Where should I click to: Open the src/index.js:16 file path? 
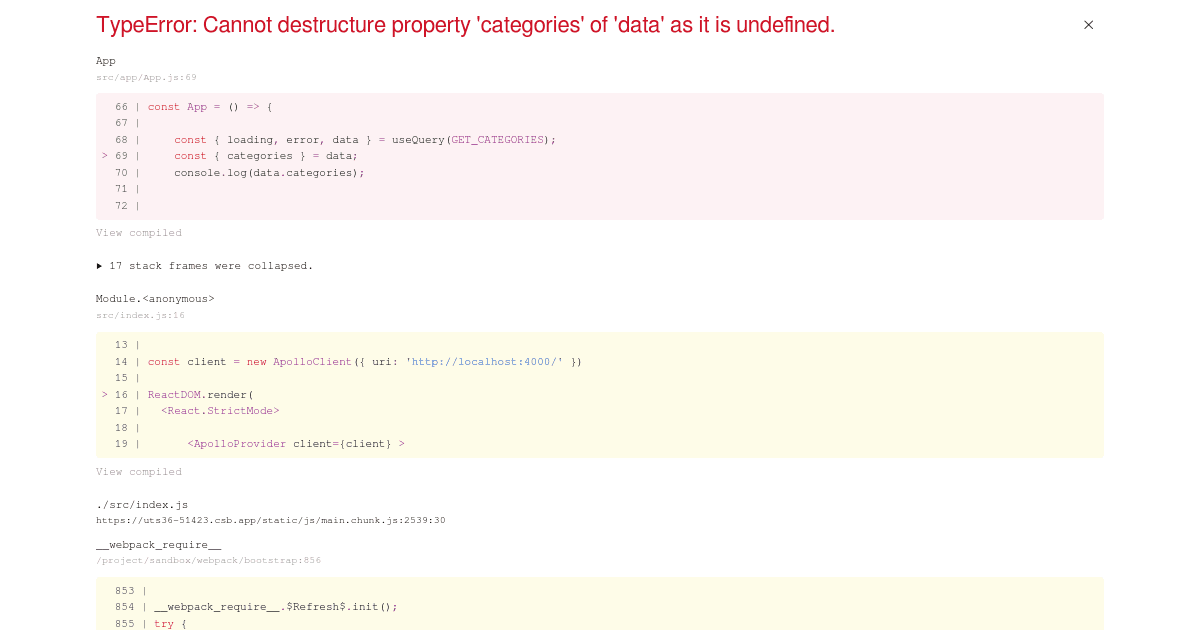click(x=140, y=316)
